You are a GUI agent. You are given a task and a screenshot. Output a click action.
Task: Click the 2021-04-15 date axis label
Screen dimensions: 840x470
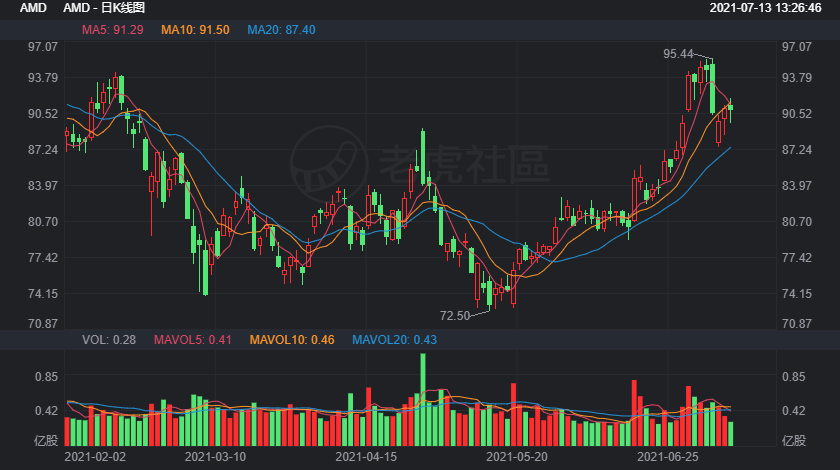(x=366, y=457)
